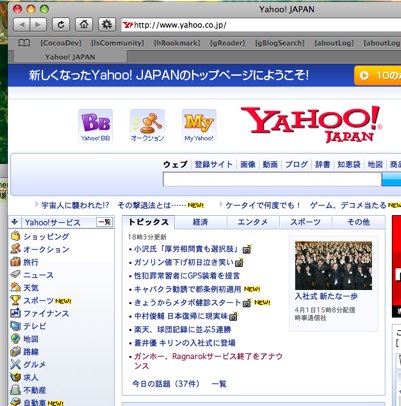The width and height of the screenshot is (401, 406).
Task: Open the 一覧 button in the Yahoo!サービス header
Action: (104, 222)
